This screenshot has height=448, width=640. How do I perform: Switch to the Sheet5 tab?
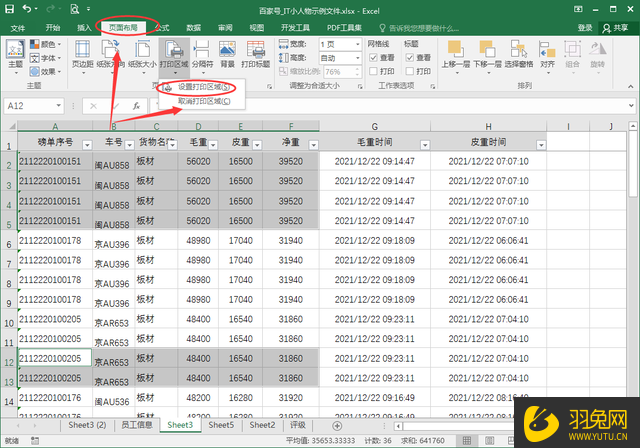pyautogui.click(x=221, y=425)
